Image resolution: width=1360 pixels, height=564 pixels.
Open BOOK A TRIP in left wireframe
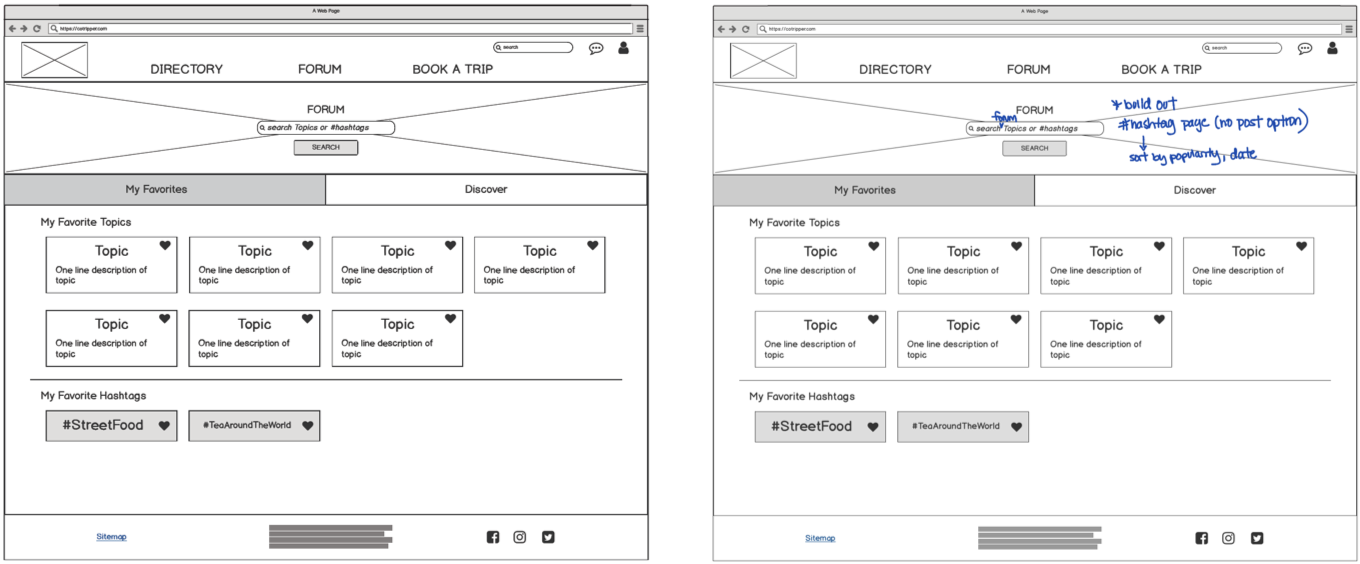tap(453, 69)
